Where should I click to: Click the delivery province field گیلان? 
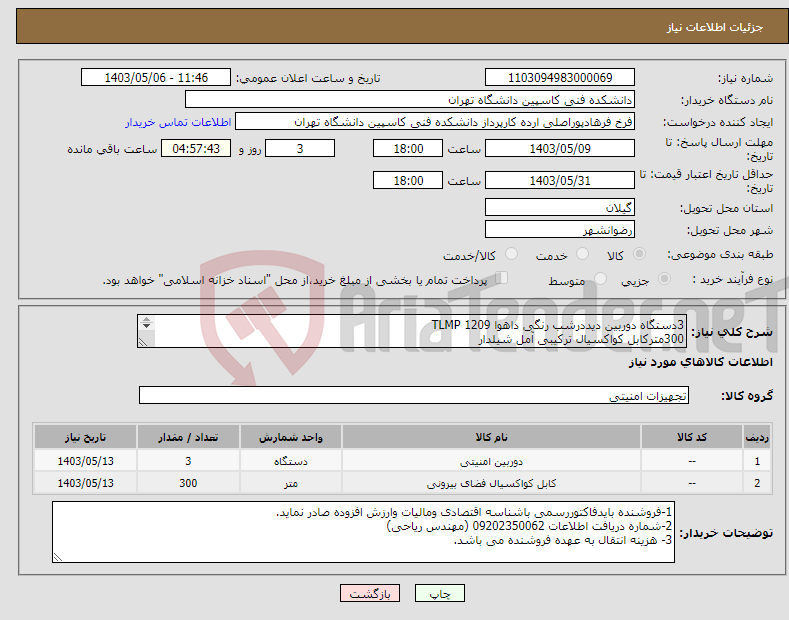pos(560,207)
